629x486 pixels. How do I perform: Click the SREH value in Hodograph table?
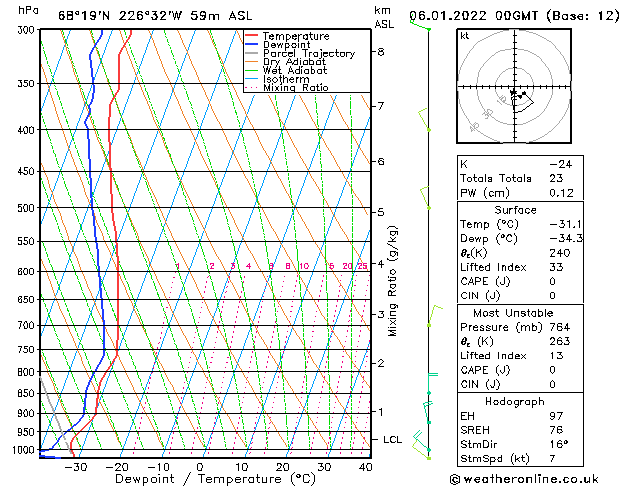[556, 430]
